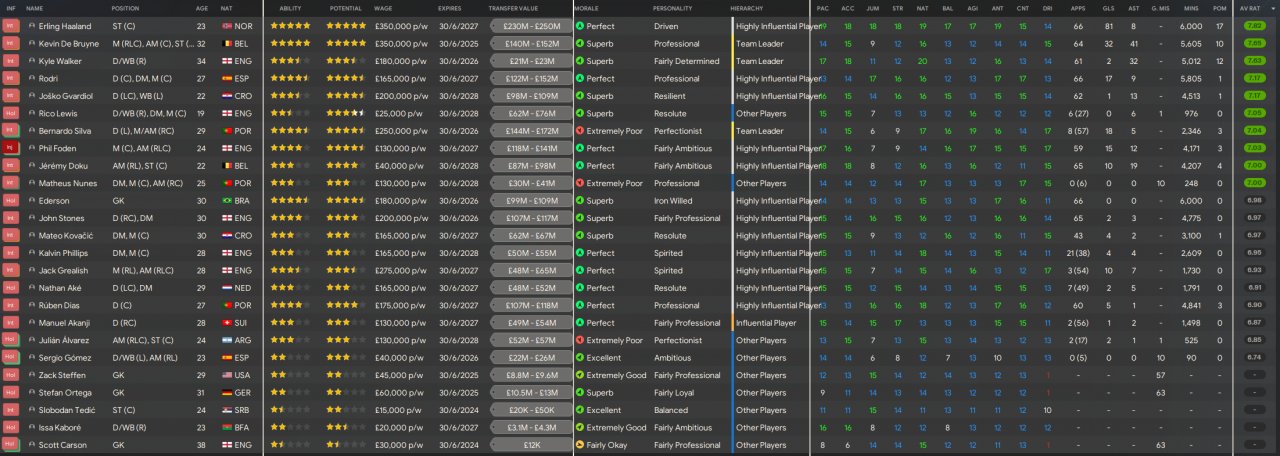The width and height of the screenshot is (1280, 456).
Task: Sort by the MINS column header
Action: pos(1190,8)
